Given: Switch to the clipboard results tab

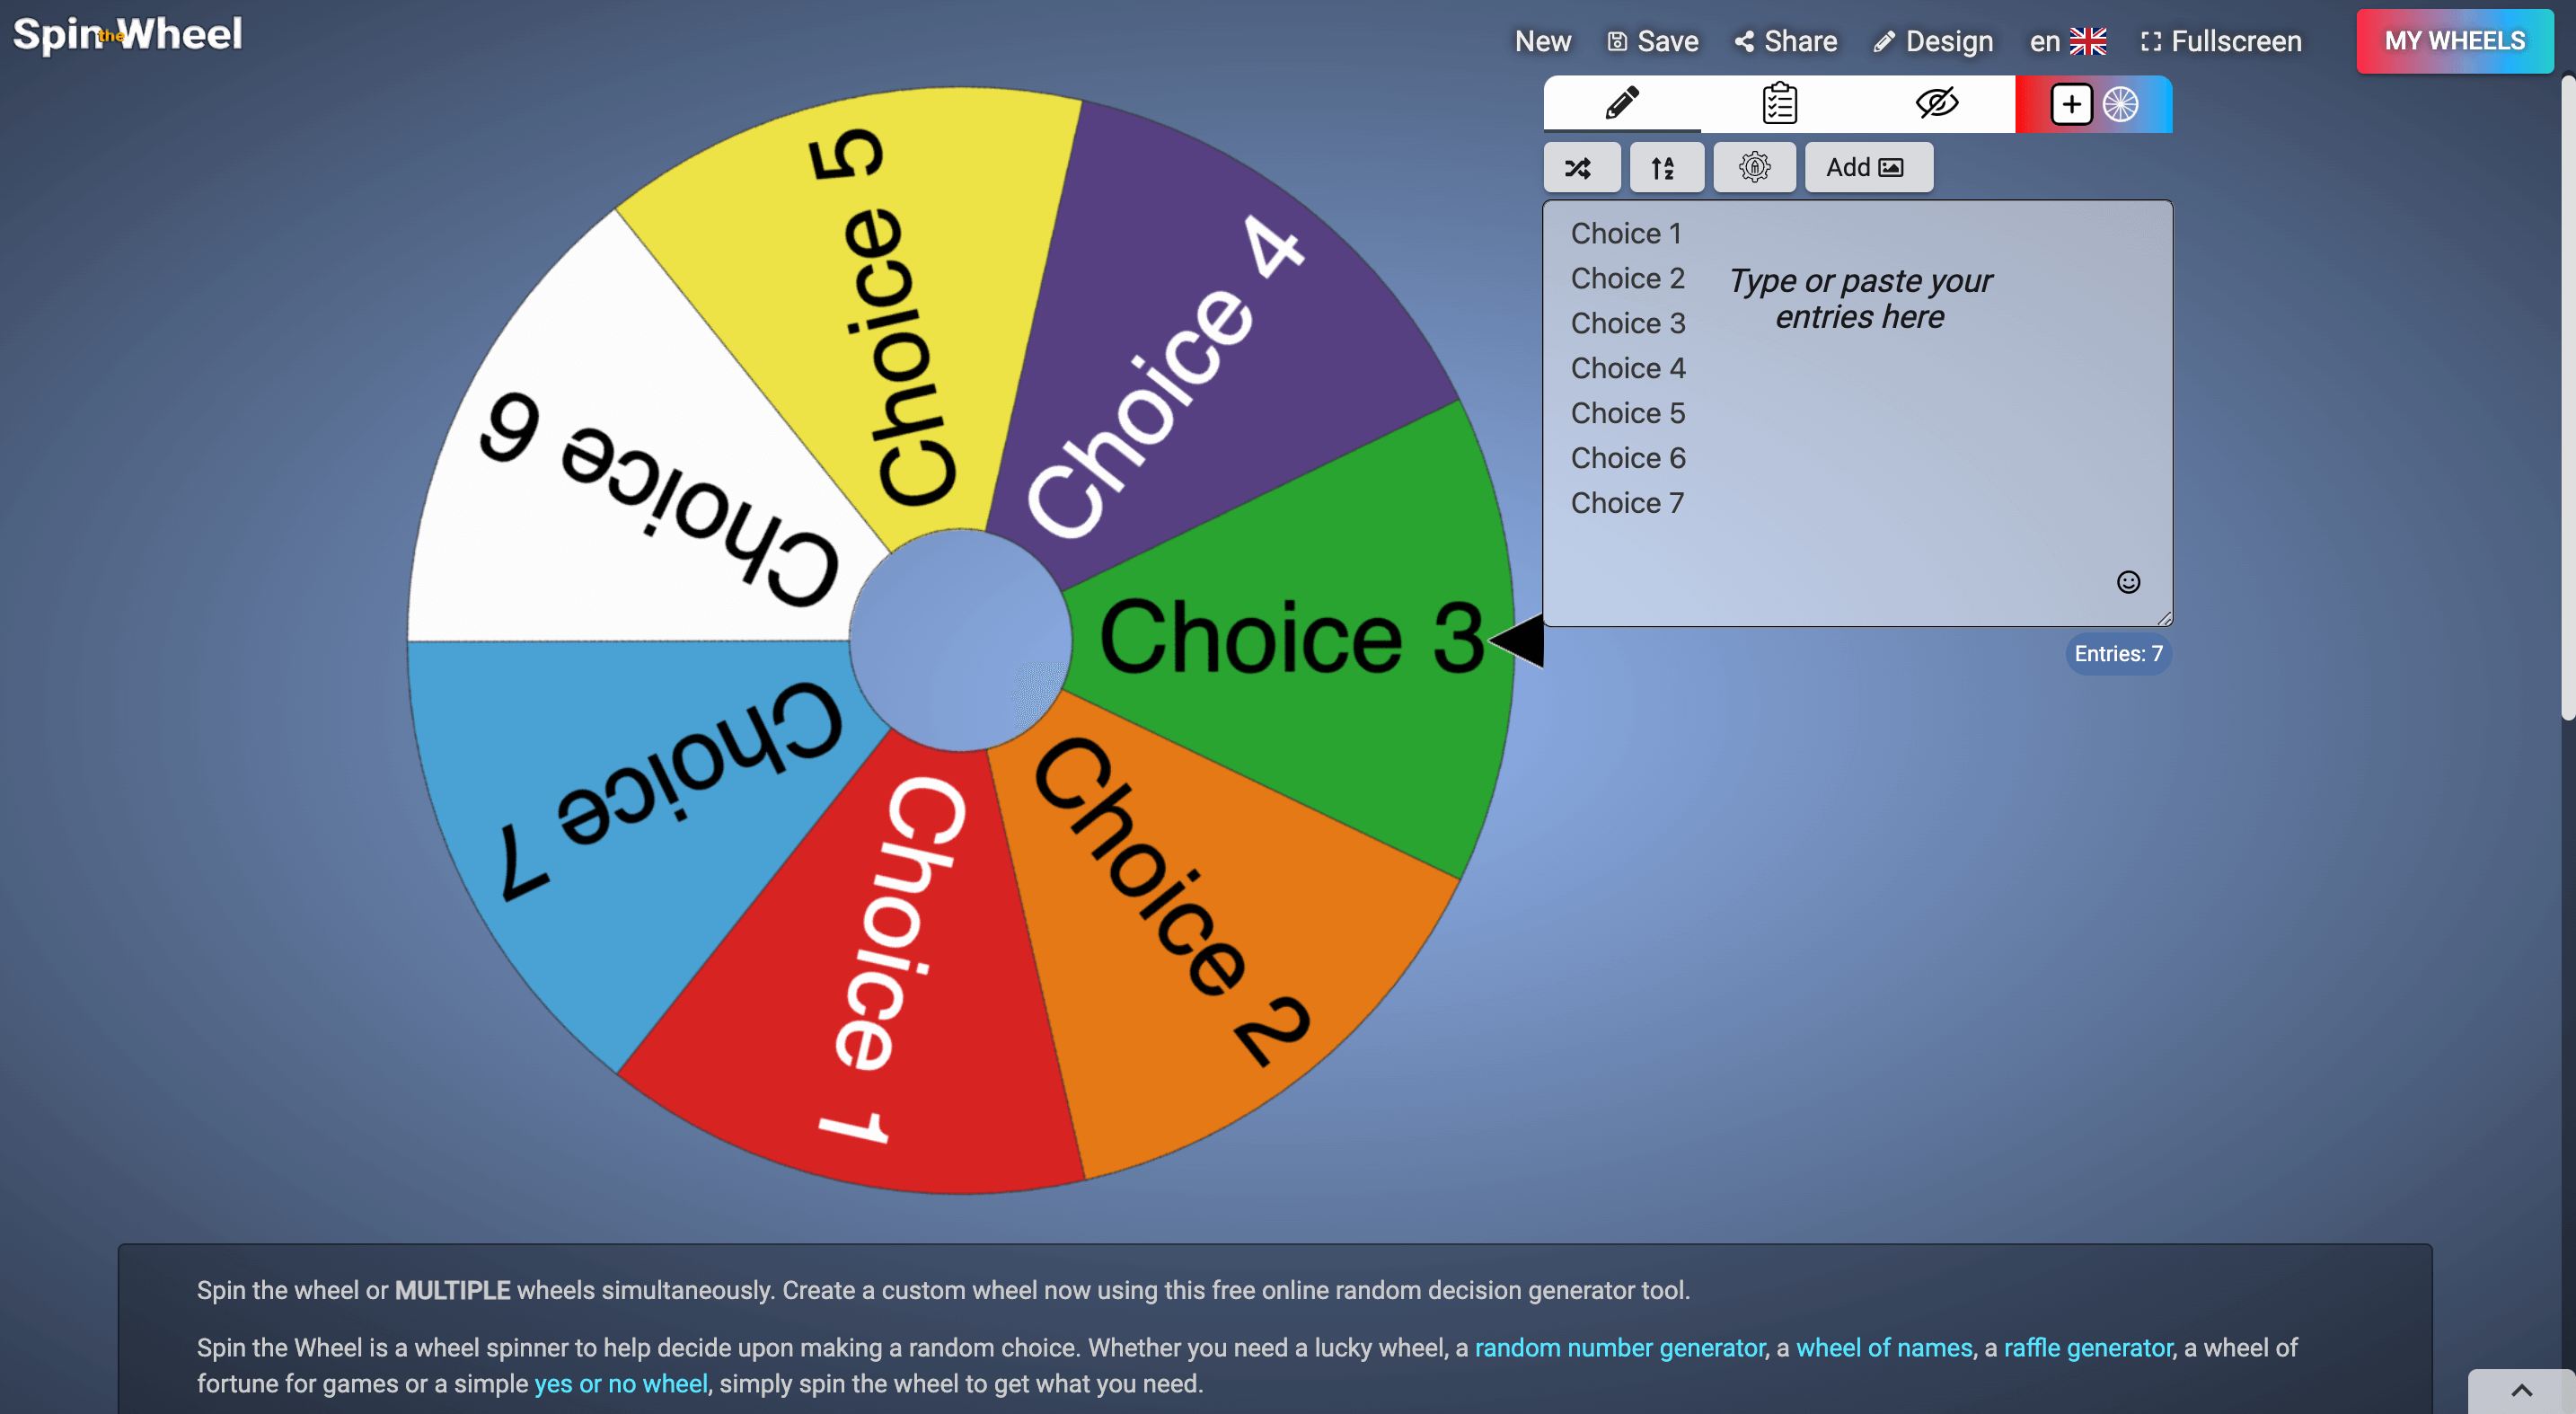Looking at the screenshot, I should click(1779, 103).
